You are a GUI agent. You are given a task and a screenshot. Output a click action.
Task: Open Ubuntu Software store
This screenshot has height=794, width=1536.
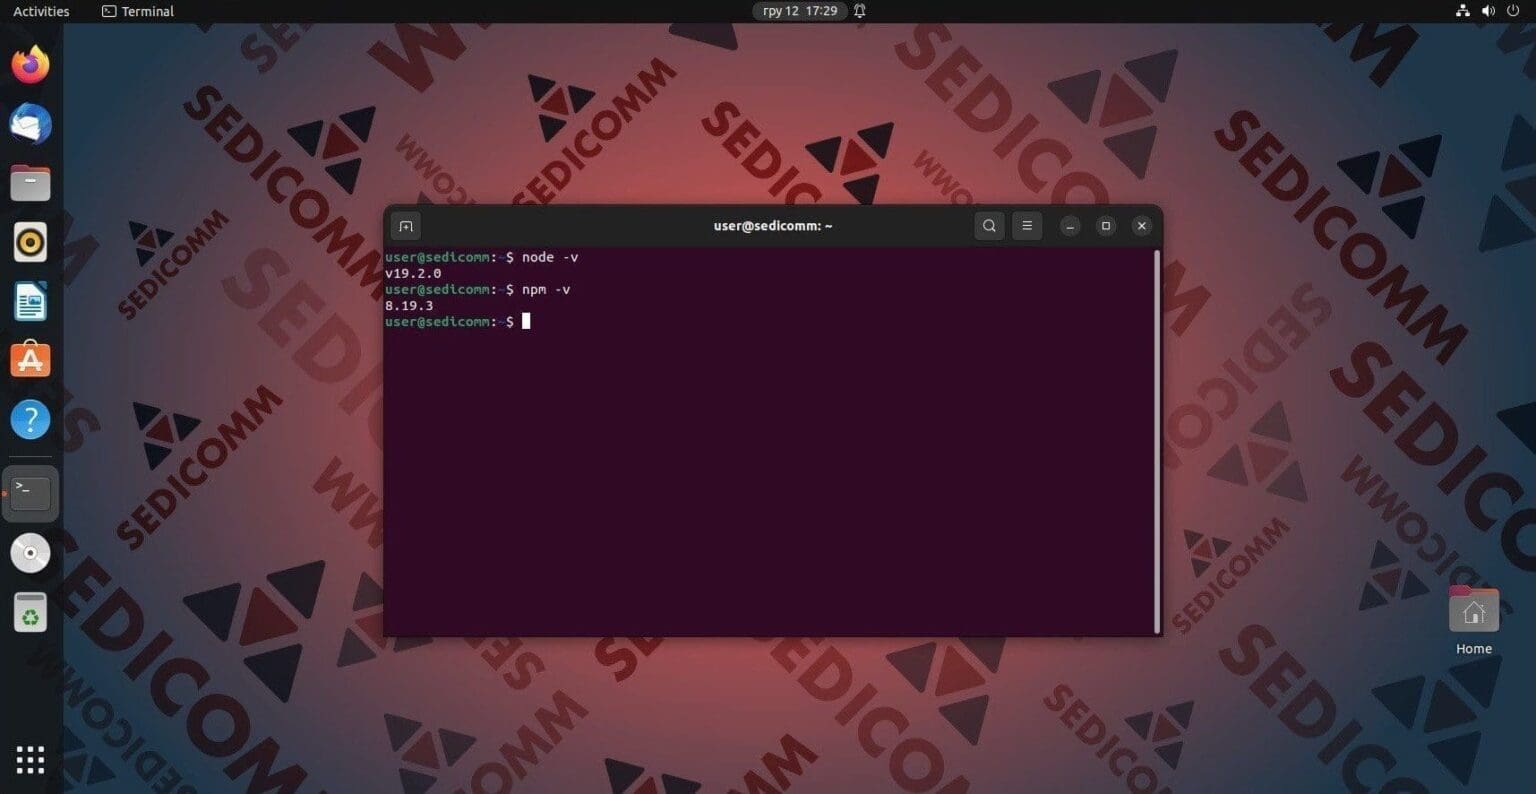[x=30, y=359]
